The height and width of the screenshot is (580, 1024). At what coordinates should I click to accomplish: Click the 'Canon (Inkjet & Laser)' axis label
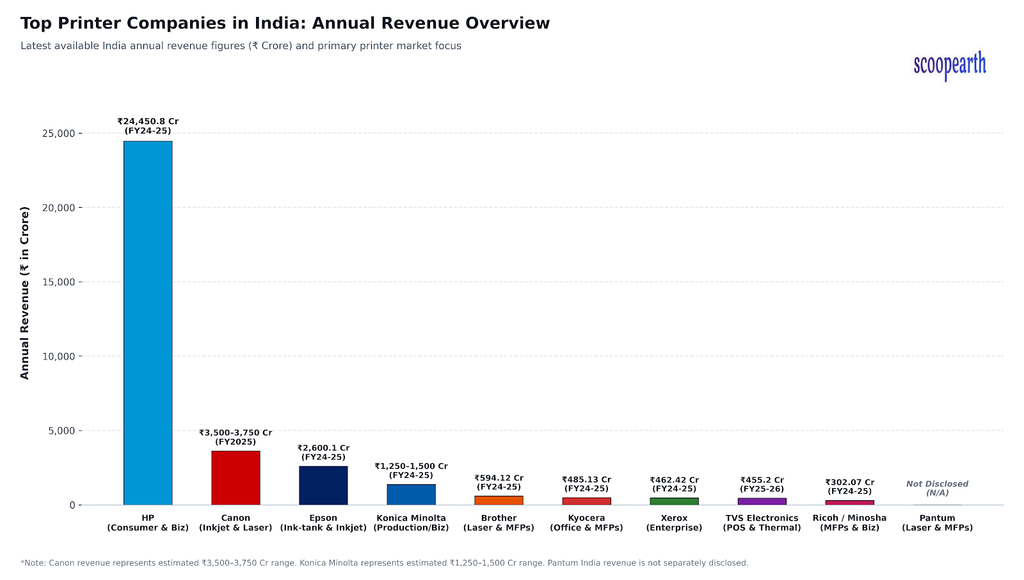236,523
